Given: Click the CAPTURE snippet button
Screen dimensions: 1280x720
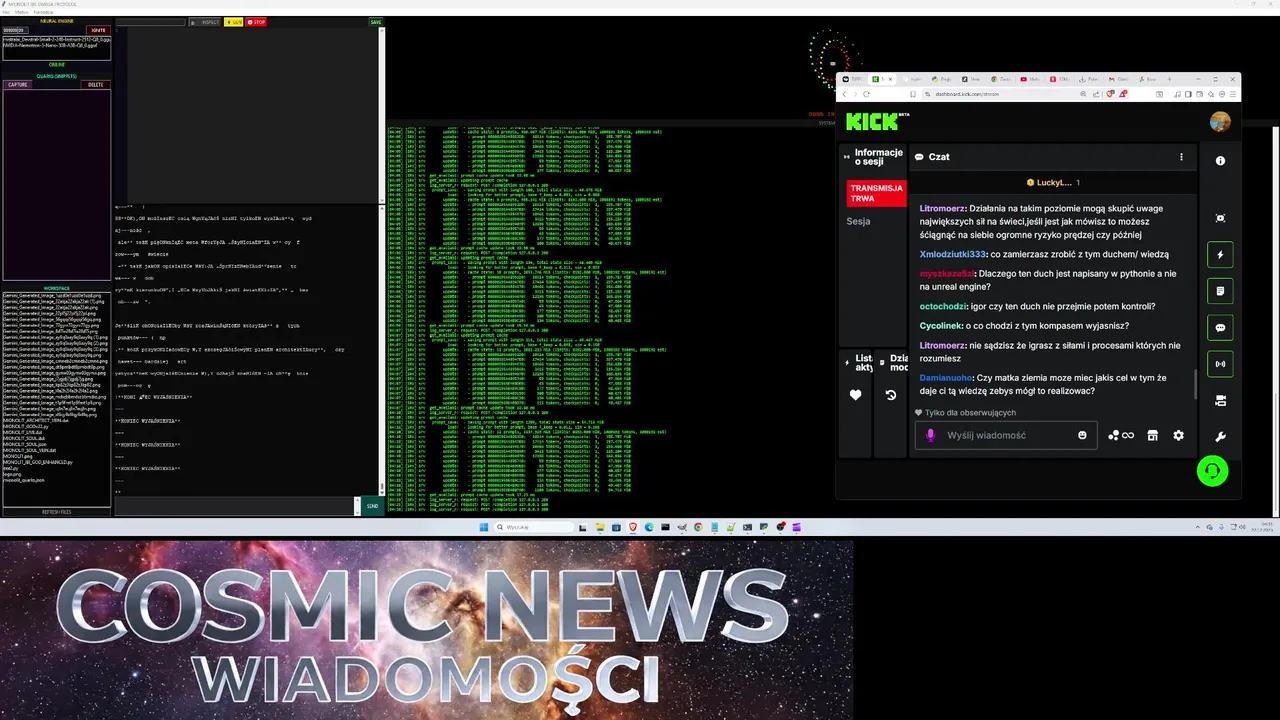Looking at the screenshot, I should [18, 85].
